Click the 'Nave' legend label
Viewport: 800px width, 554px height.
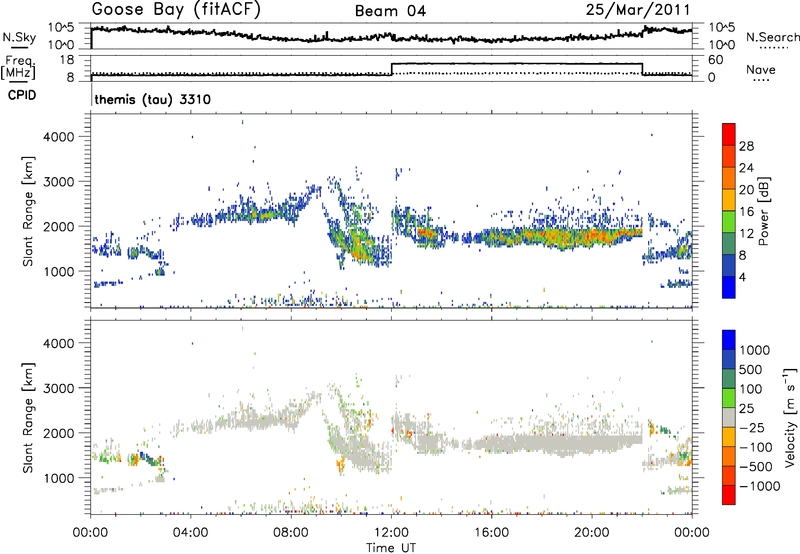[x=761, y=70]
